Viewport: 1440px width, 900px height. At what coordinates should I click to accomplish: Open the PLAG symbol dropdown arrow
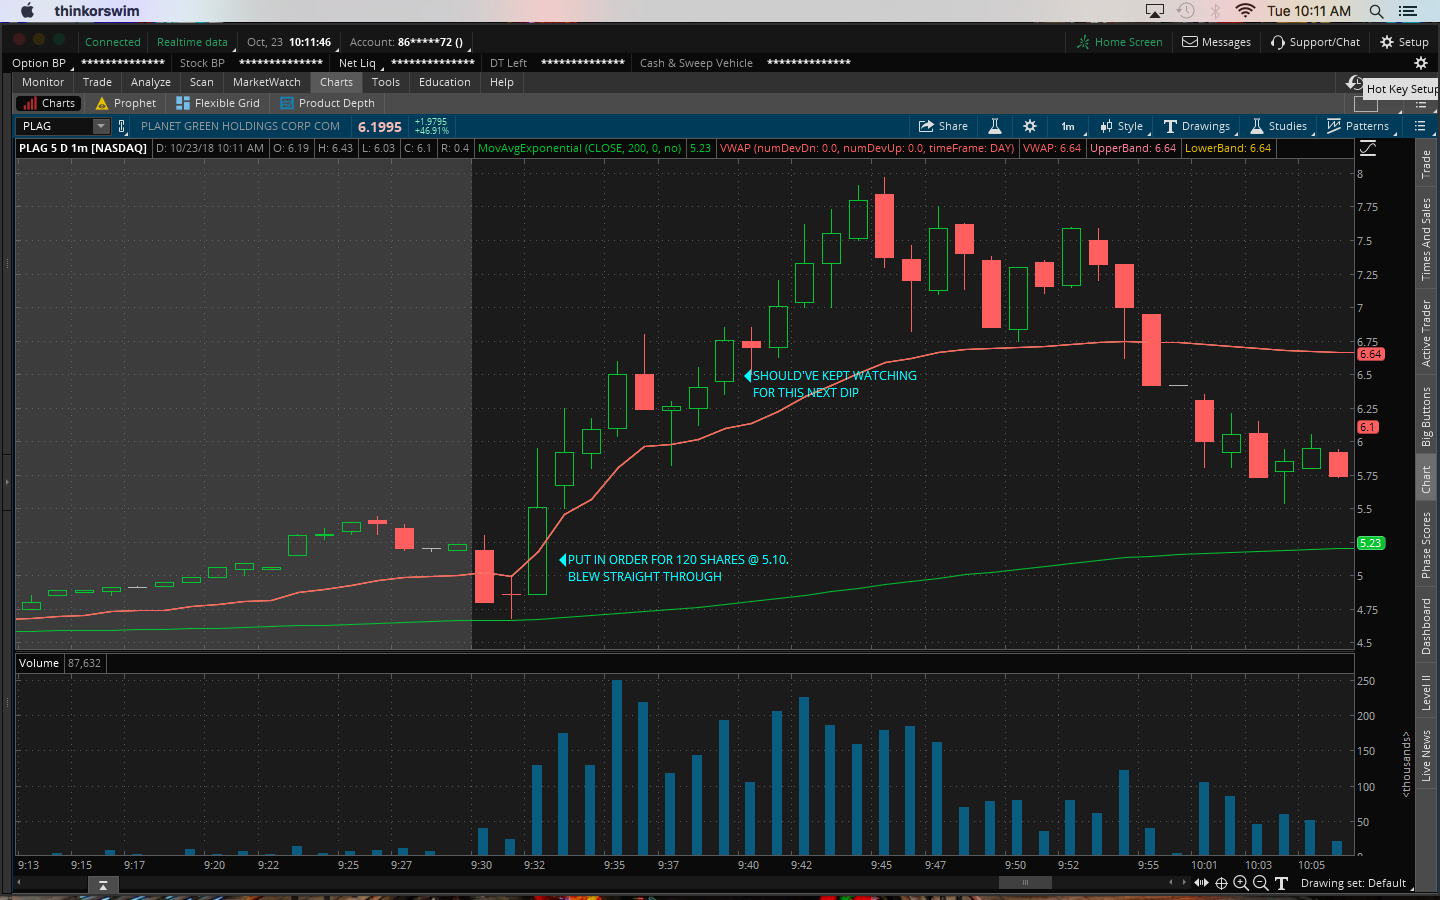coord(101,126)
